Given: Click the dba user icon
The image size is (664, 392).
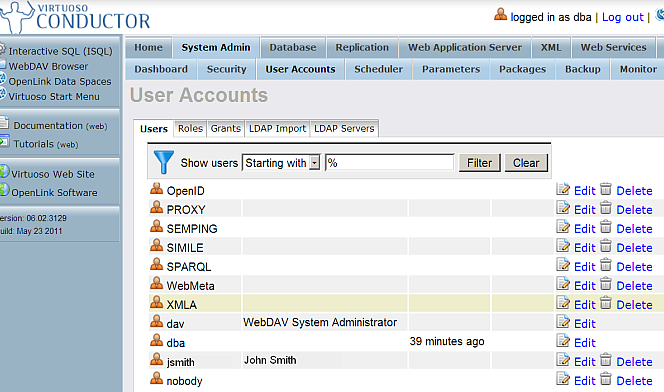Looking at the screenshot, I should point(157,341).
